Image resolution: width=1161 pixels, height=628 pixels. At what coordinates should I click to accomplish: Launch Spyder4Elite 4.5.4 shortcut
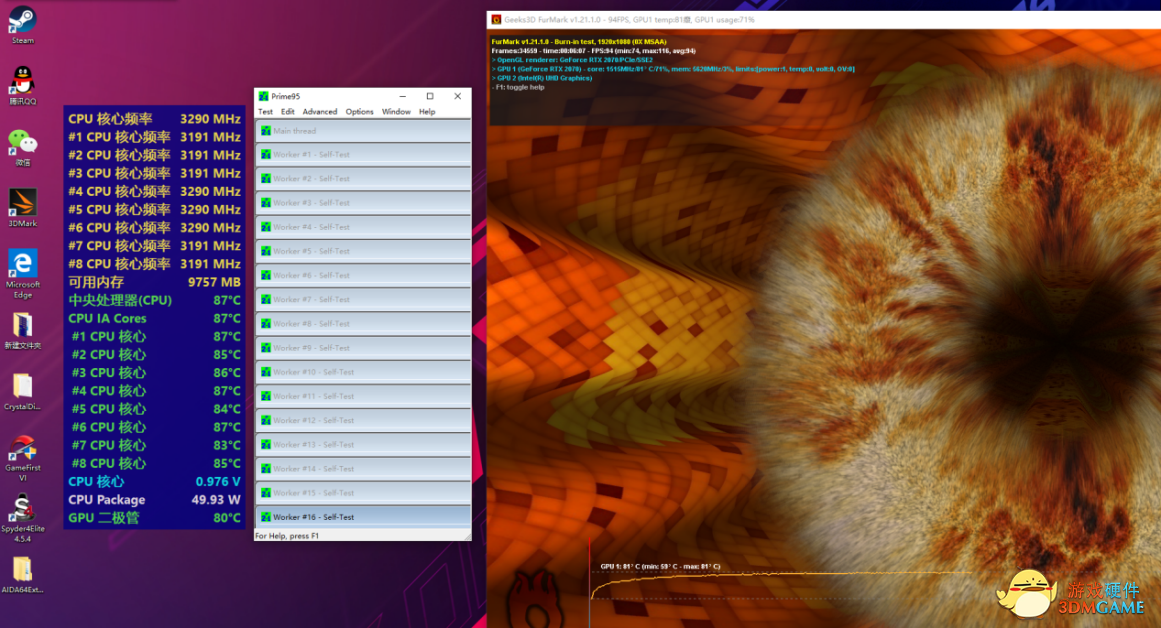pos(22,518)
